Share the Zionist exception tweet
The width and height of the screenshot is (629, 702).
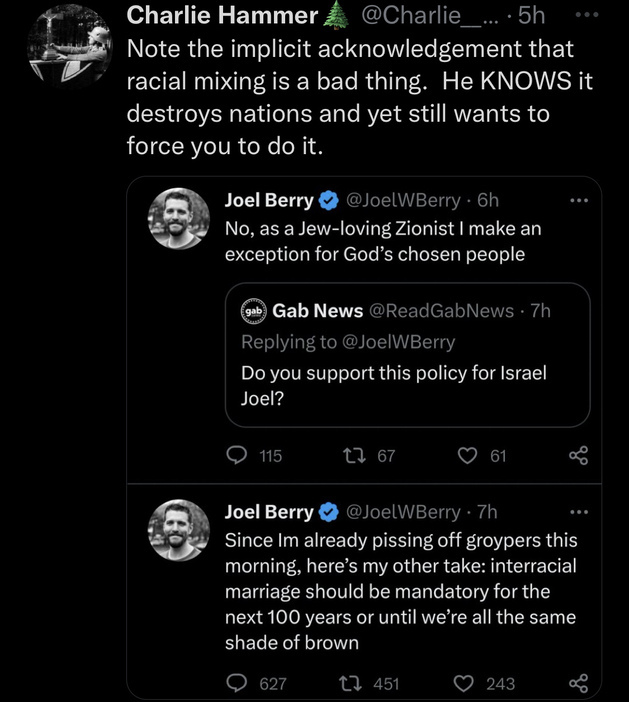point(578,455)
